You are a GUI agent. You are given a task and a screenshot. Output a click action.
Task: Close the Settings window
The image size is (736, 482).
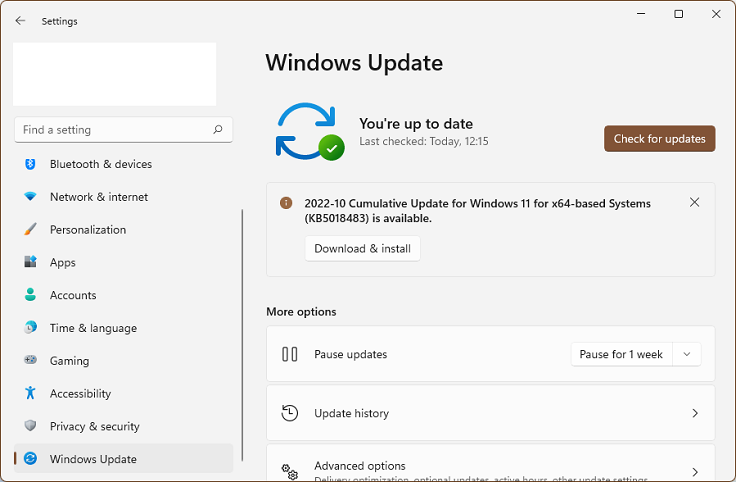[716, 14]
